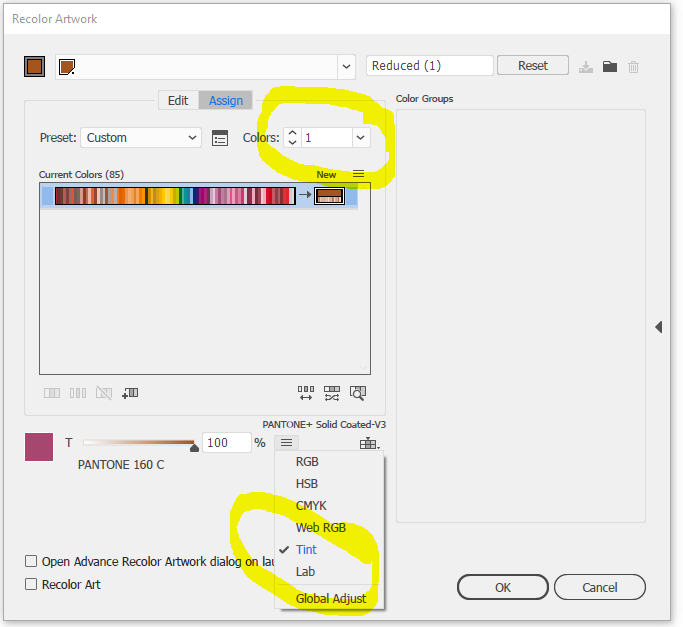Expand the Colors dropdown arrow
Image resolution: width=683 pixels, height=627 pixels.
point(361,138)
